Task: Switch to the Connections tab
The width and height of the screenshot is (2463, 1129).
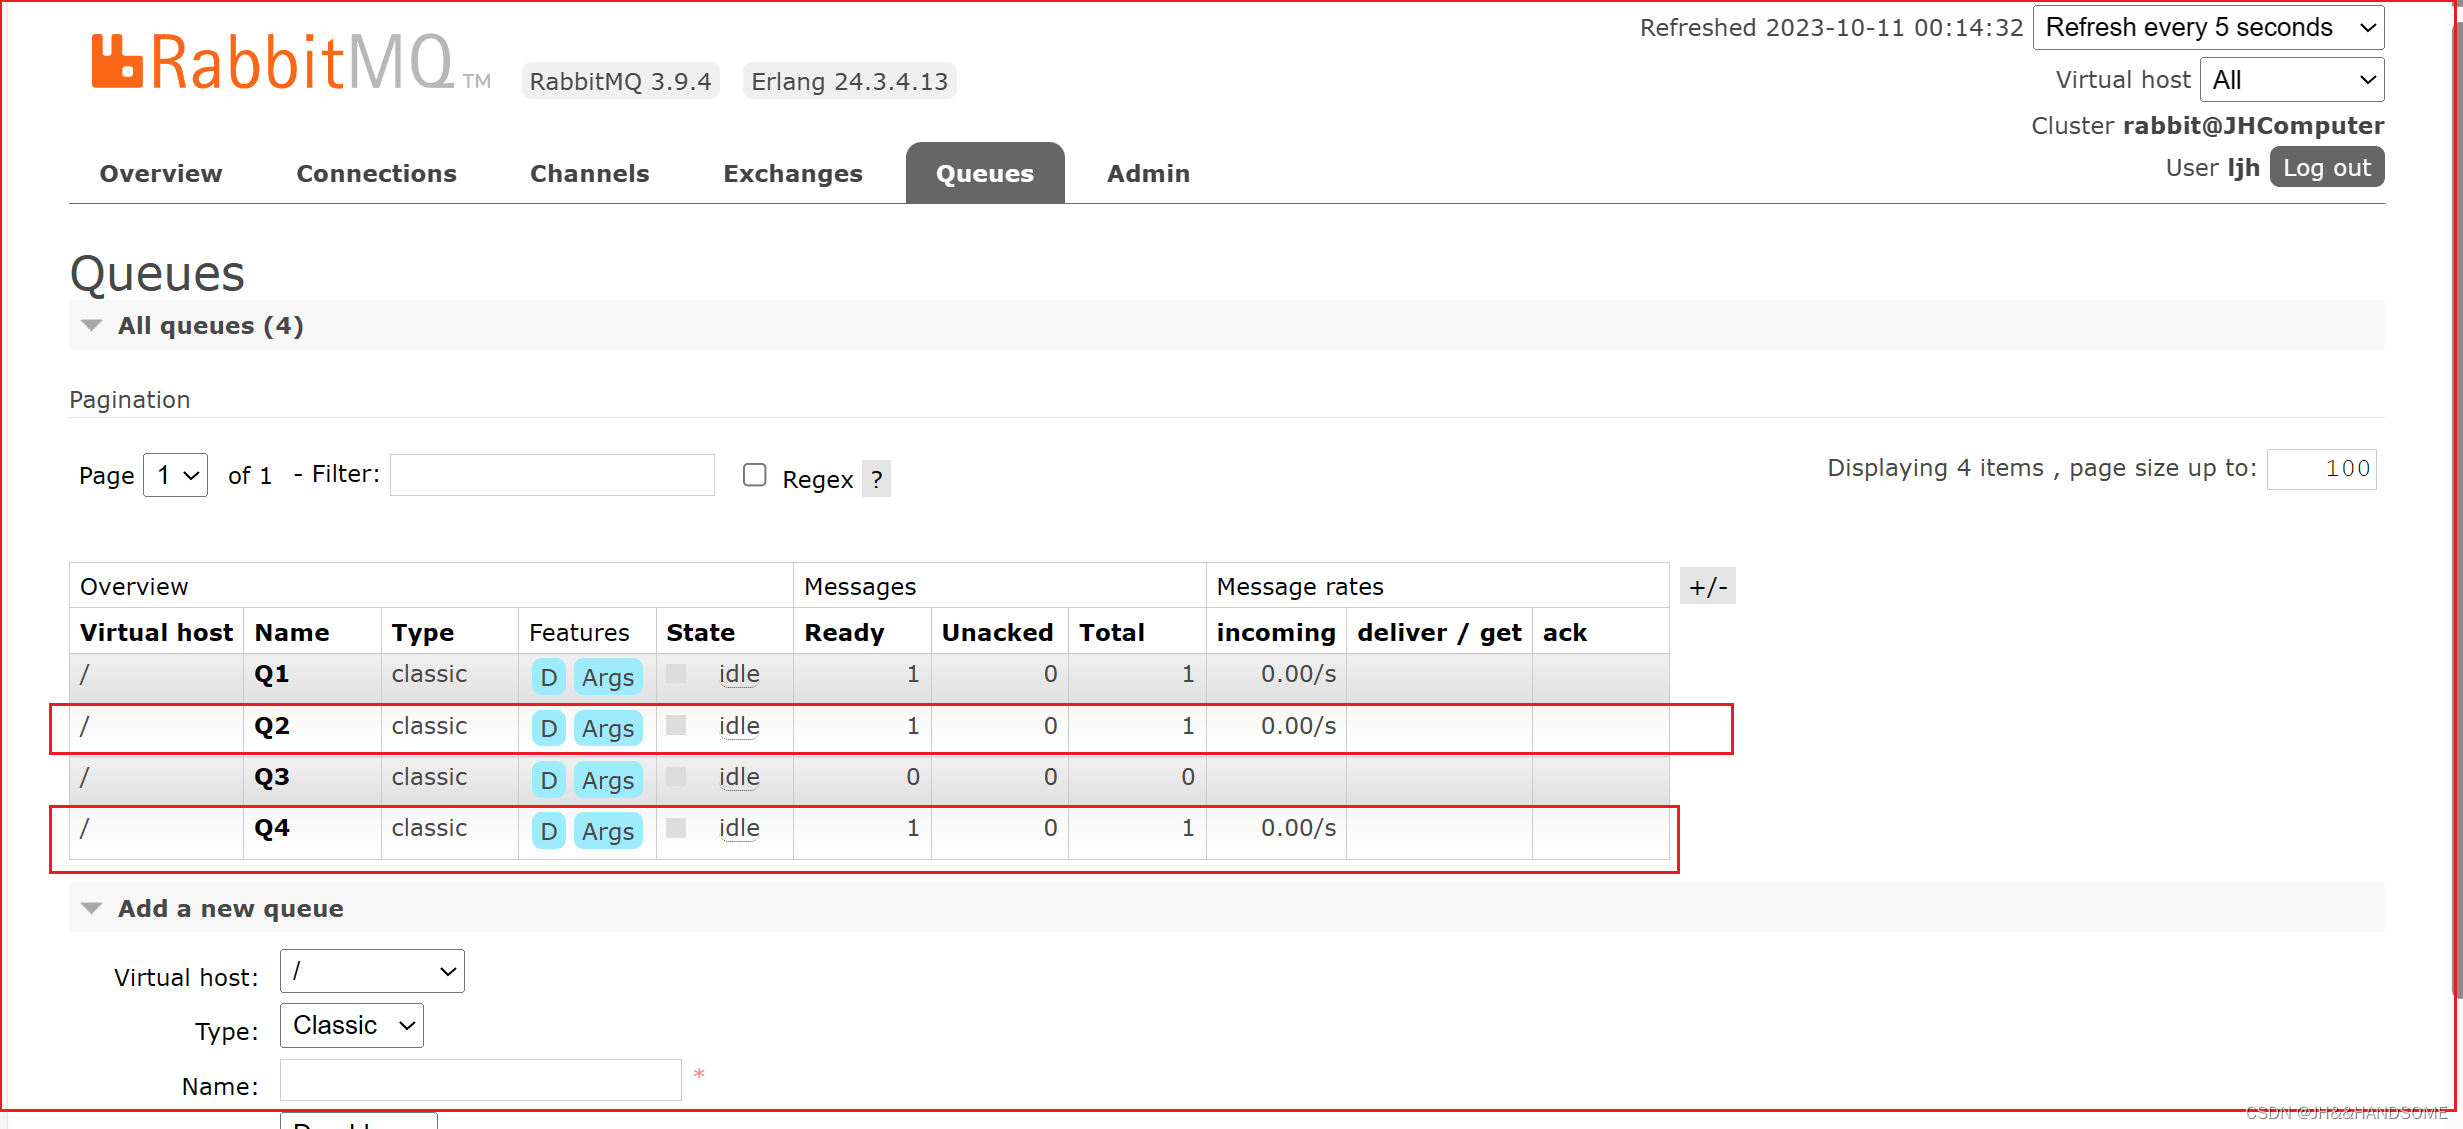Action: 376,174
